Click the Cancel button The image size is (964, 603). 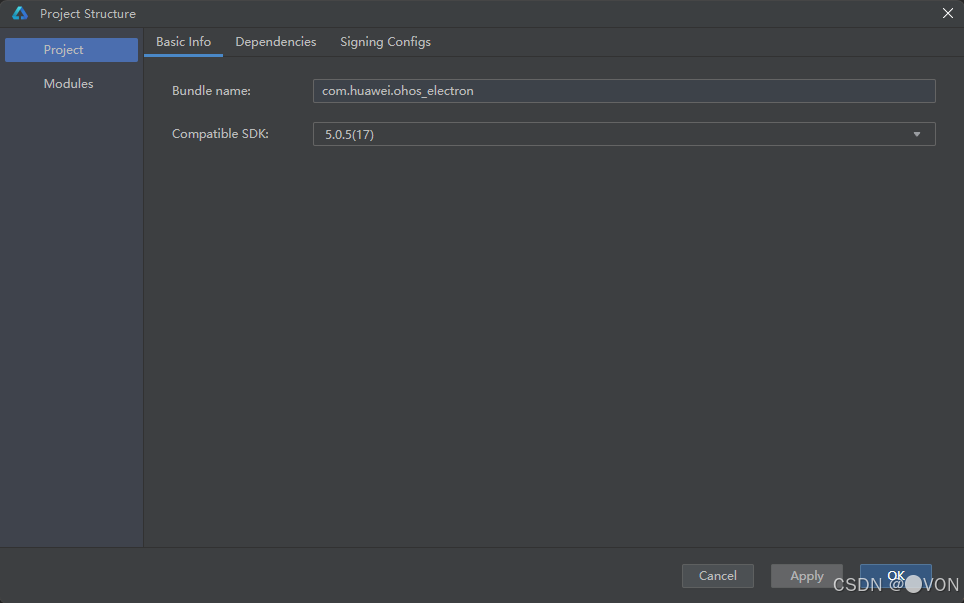pyautogui.click(x=717, y=576)
